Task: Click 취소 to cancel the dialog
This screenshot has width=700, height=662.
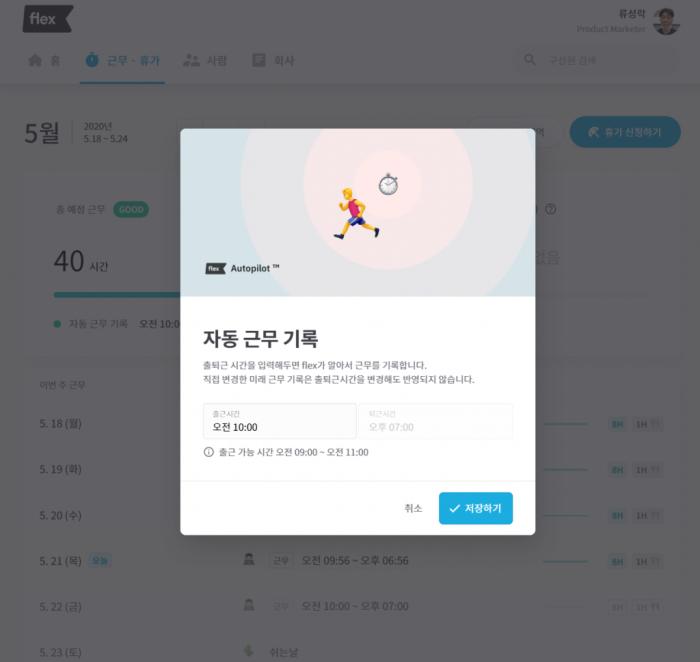Action: [413, 508]
